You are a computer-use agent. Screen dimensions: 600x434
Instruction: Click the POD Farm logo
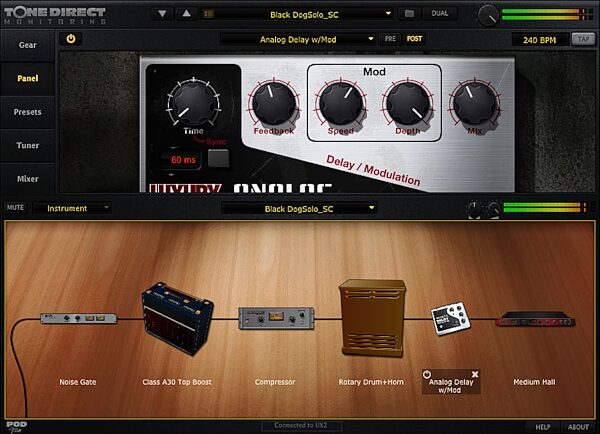coord(16,427)
